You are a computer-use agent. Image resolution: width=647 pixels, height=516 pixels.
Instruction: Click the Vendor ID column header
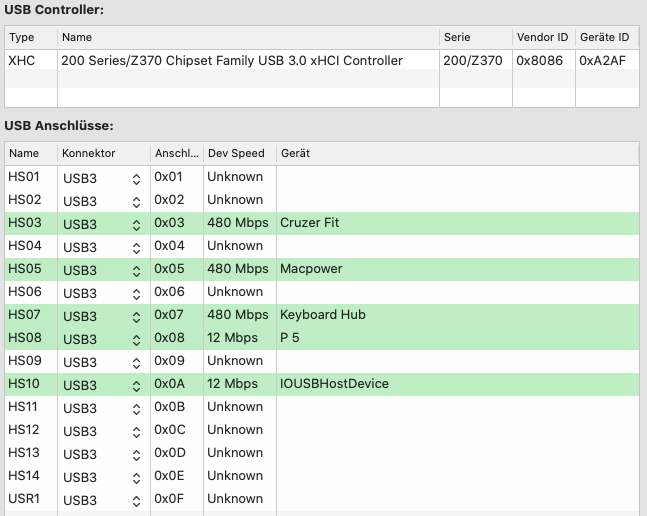(x=542, y=37)
